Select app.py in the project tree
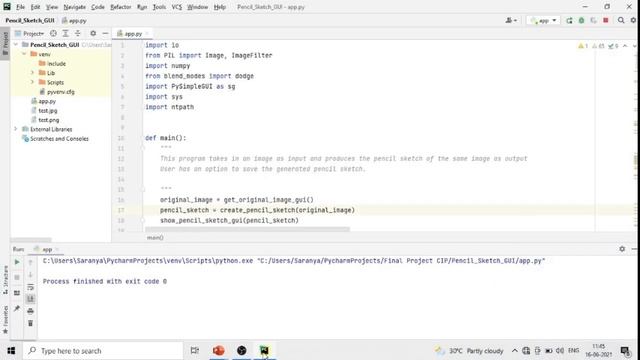Image resolution: width=640 pixels, height=360 pixels. point(44,101)
